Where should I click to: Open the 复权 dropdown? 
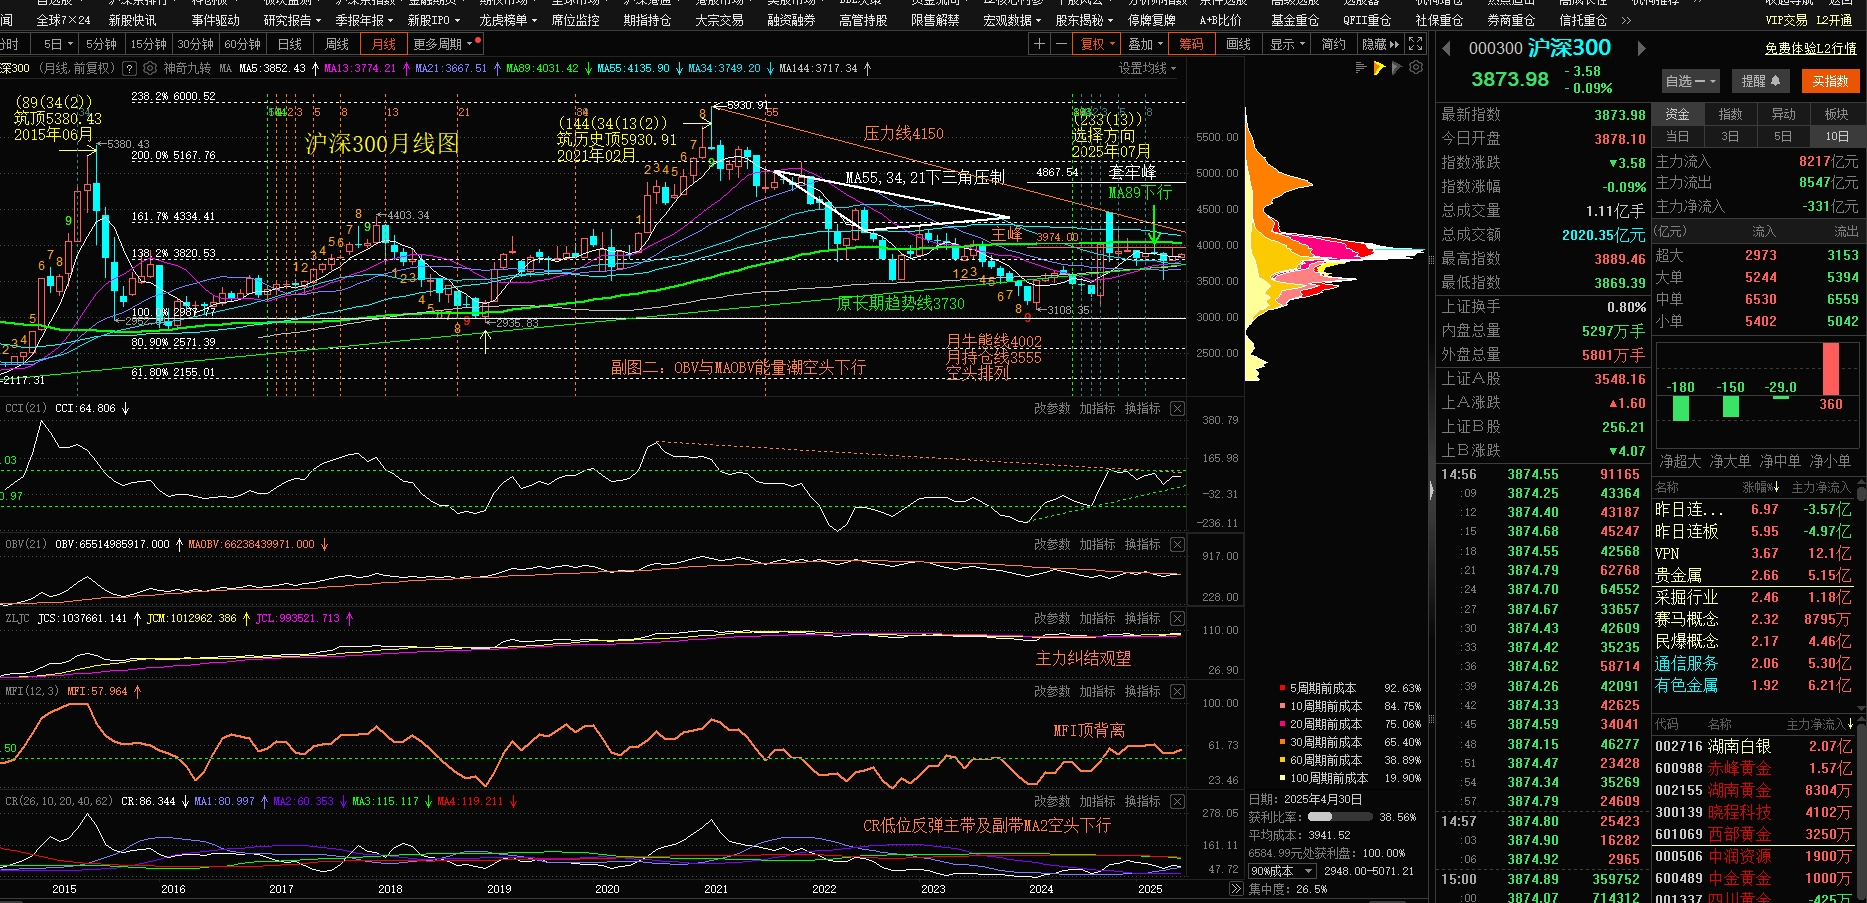point(1098,44)
